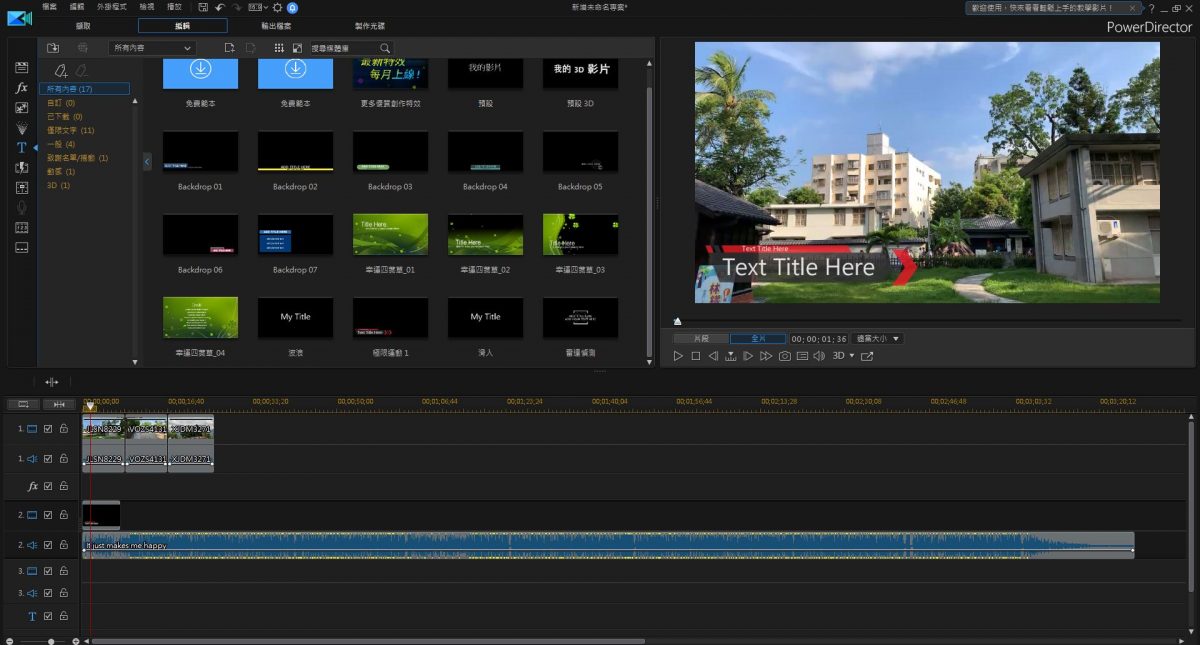Open the Title Room in the sidebar
This screenshot has height=645, width=1200.
coord(22,147)
